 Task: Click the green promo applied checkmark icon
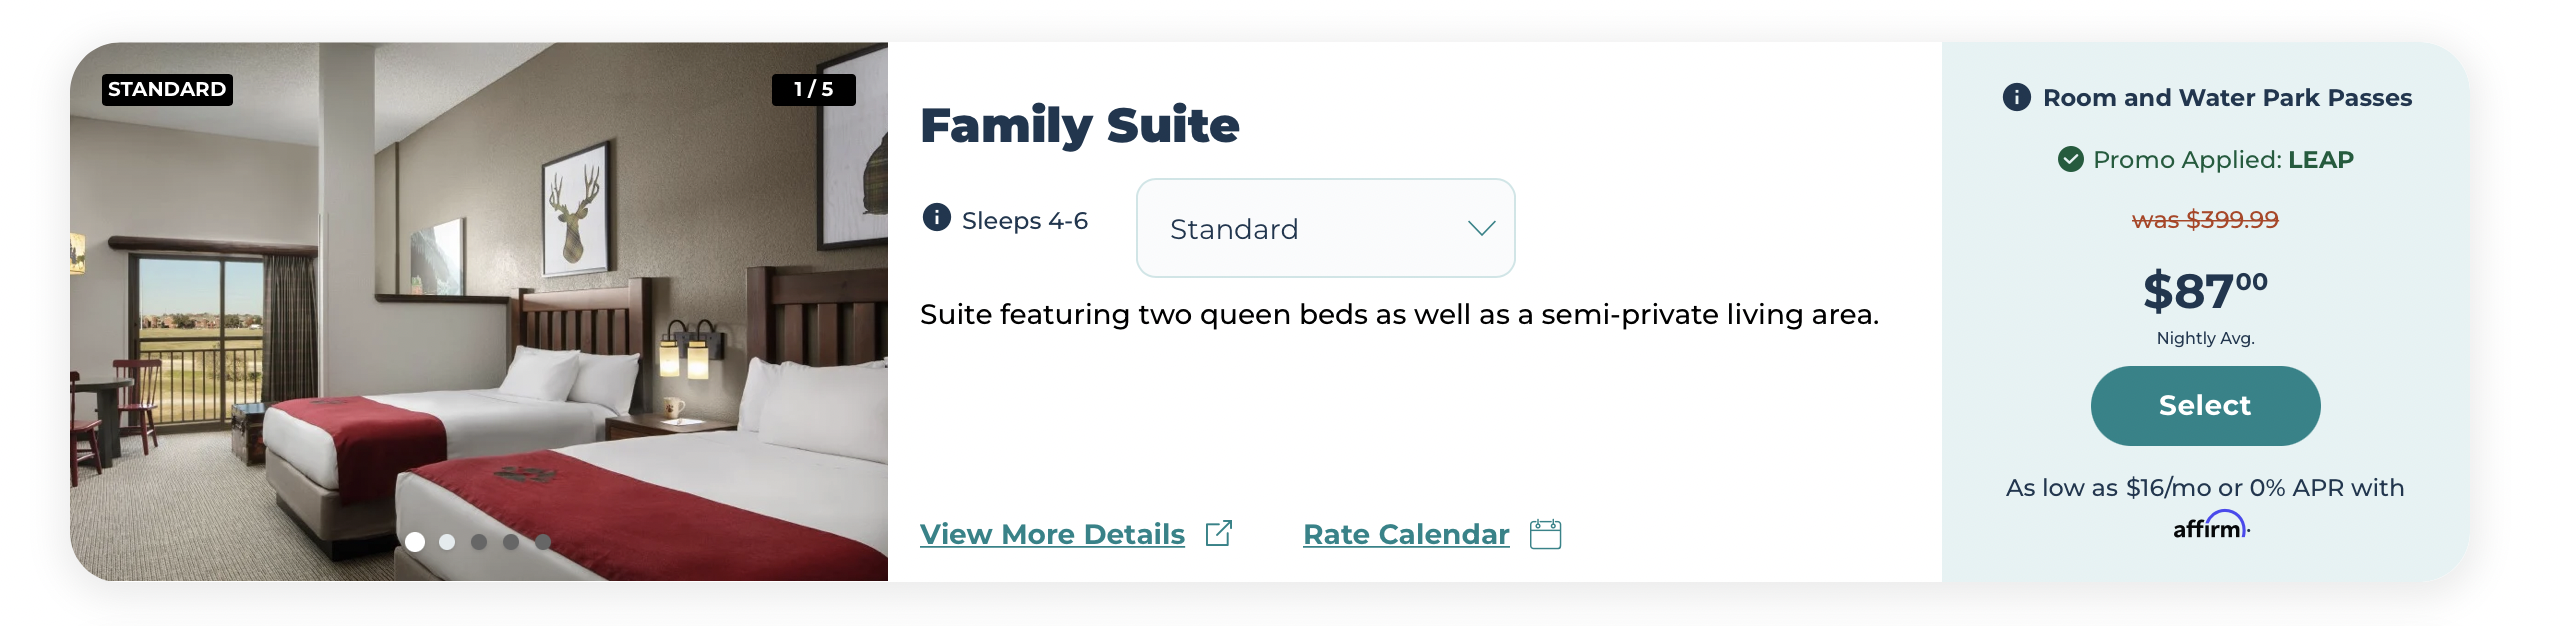(2070, 159)
